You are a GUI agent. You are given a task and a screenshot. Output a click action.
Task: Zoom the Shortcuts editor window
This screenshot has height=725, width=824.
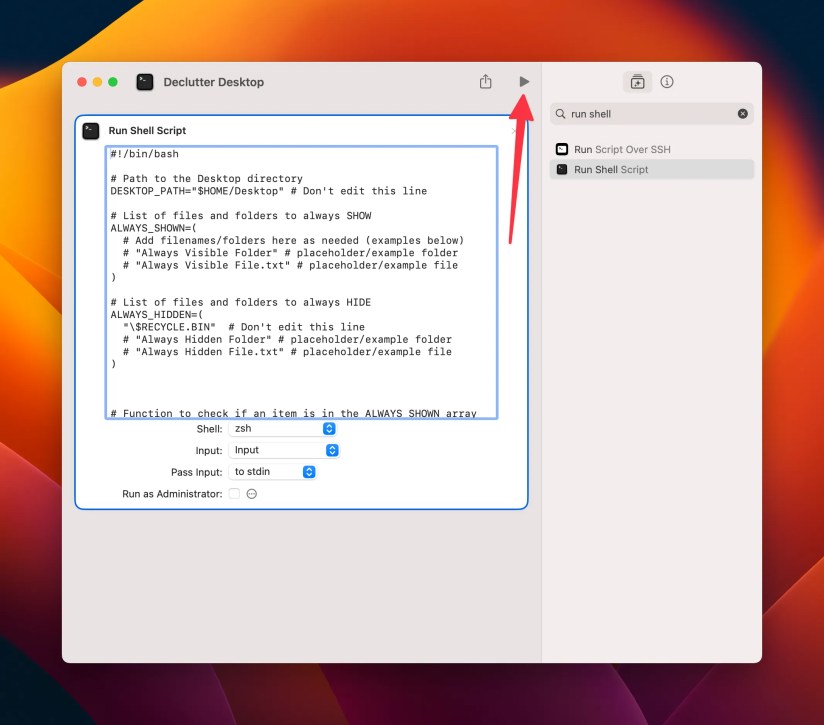click(x=112, y=82)
